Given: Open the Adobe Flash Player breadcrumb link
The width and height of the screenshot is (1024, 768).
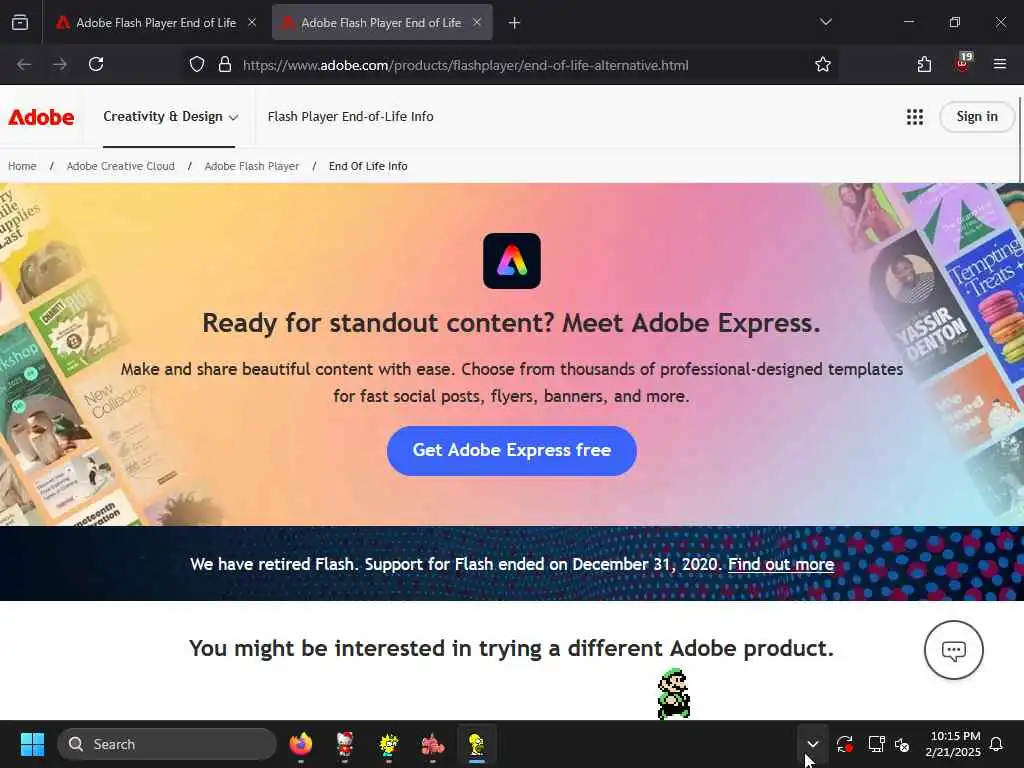Looking at the screenshot, I should [x=252, y=166].
